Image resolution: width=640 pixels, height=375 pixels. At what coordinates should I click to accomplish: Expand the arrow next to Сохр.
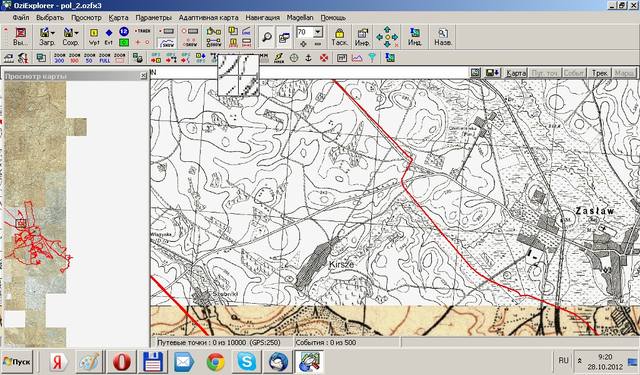76,33
